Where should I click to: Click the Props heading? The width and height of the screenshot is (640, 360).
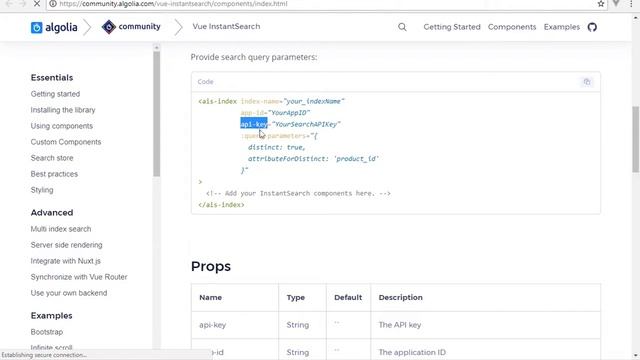(211, 266)
